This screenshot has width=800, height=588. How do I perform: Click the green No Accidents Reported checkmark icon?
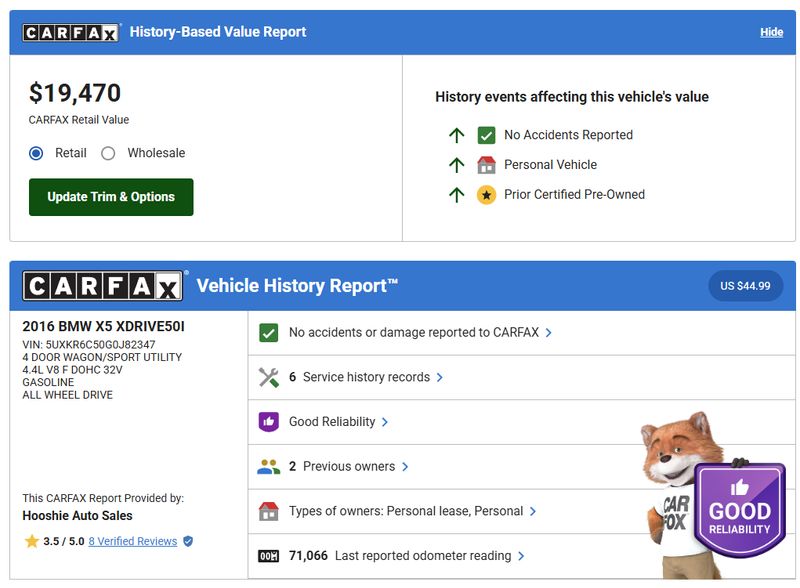pyautogui.click(x=486, y=135)
